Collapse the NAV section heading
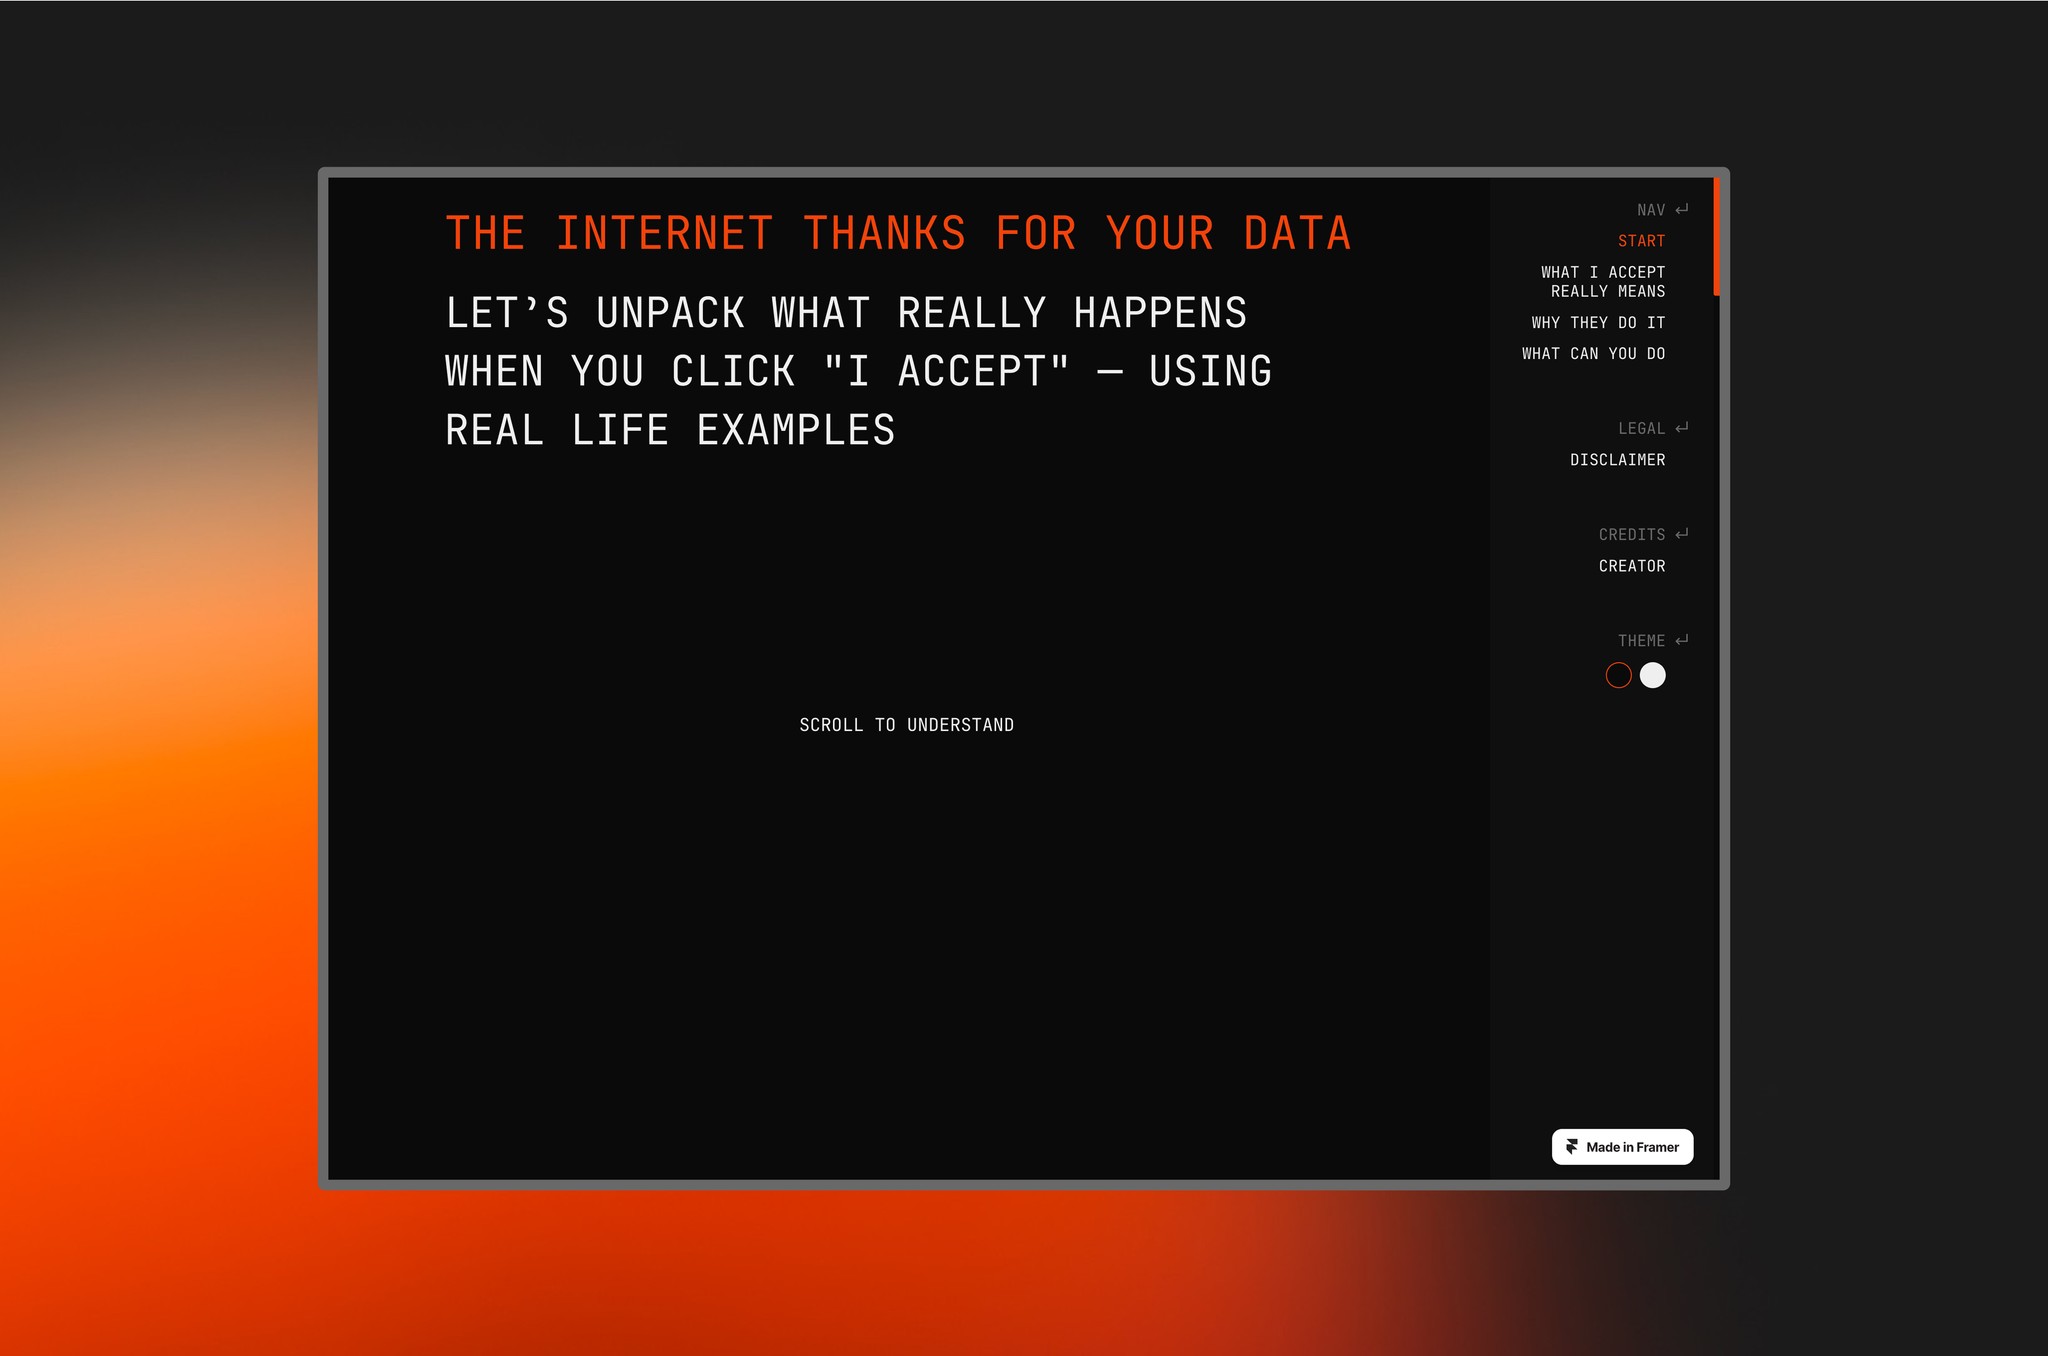Viewport: 2048px width, 1356px height. [1650, 210]
